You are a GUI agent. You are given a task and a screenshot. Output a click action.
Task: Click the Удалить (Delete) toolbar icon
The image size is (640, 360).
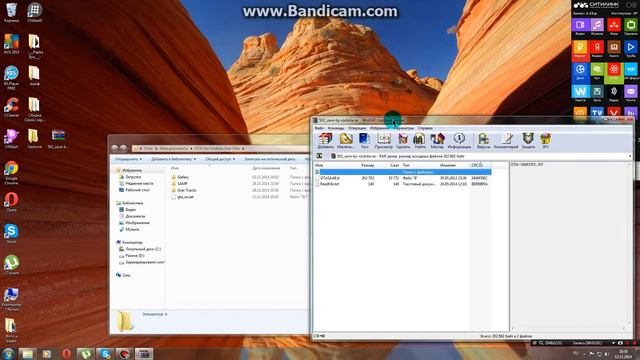tap(403, 140)
